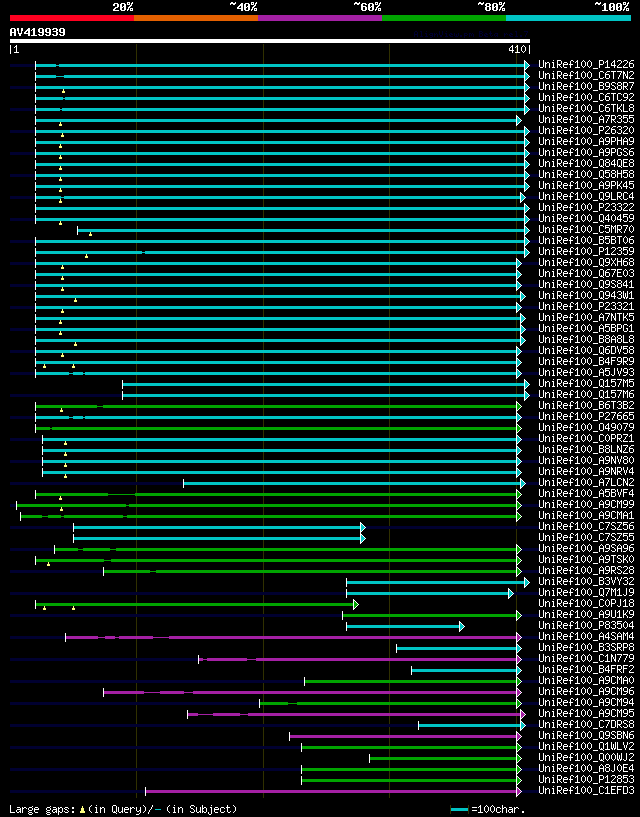Click the green ~80% legend color bar
The width and height of the screenshot is (640, 817).
click(x=444, y=18)
